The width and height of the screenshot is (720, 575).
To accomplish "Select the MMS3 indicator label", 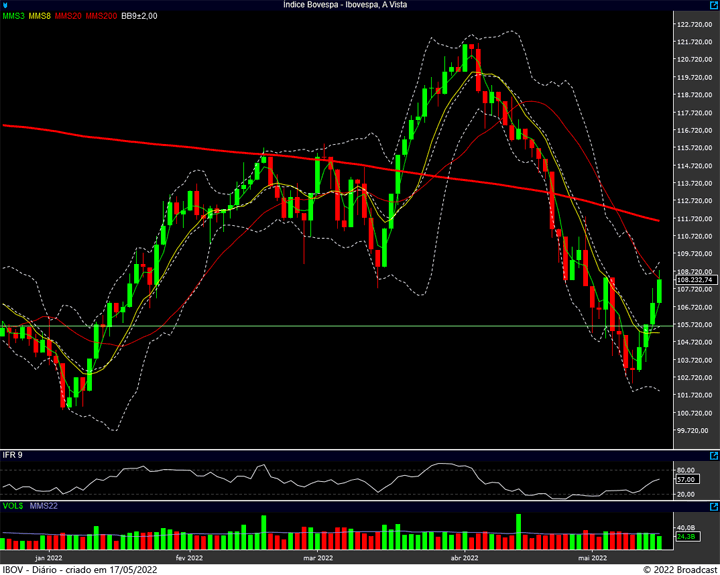I will (x=13, y=16).
